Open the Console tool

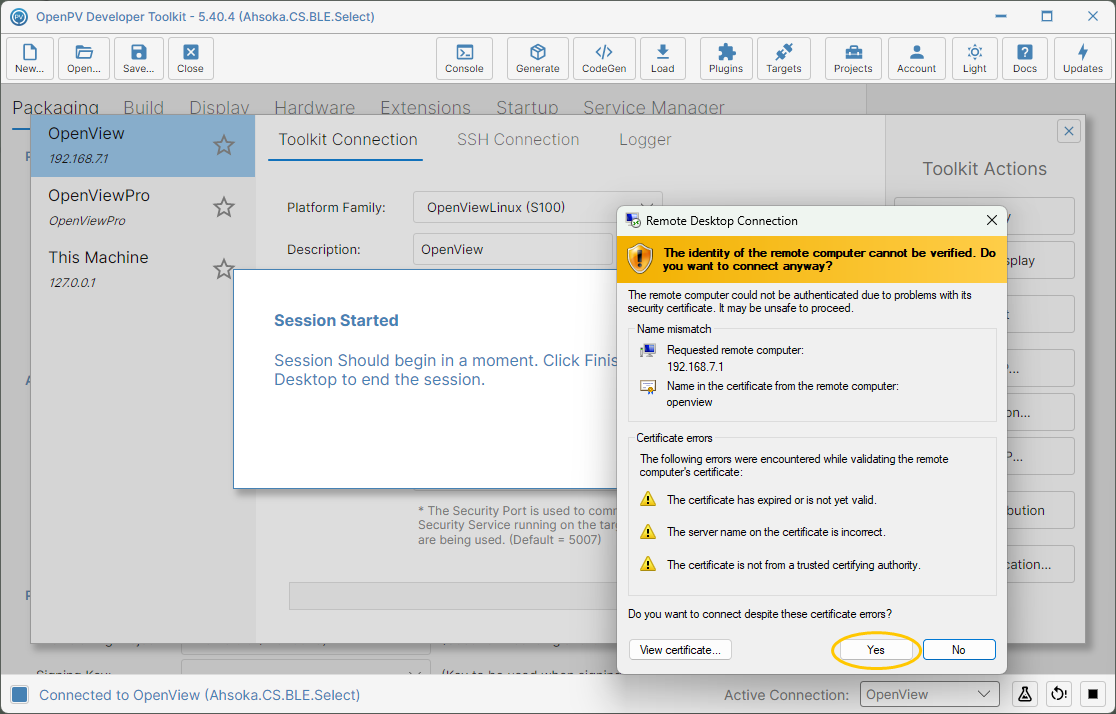tap(464, 58)
